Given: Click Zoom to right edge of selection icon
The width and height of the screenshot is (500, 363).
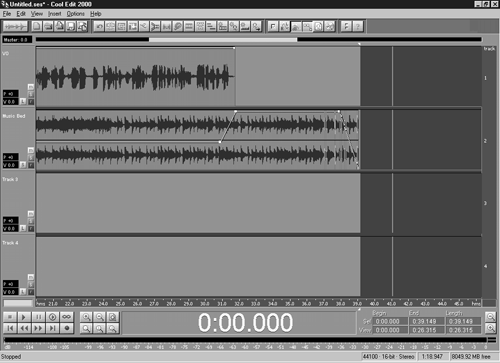Looking at the screenshot, I should tap(113, 328).
